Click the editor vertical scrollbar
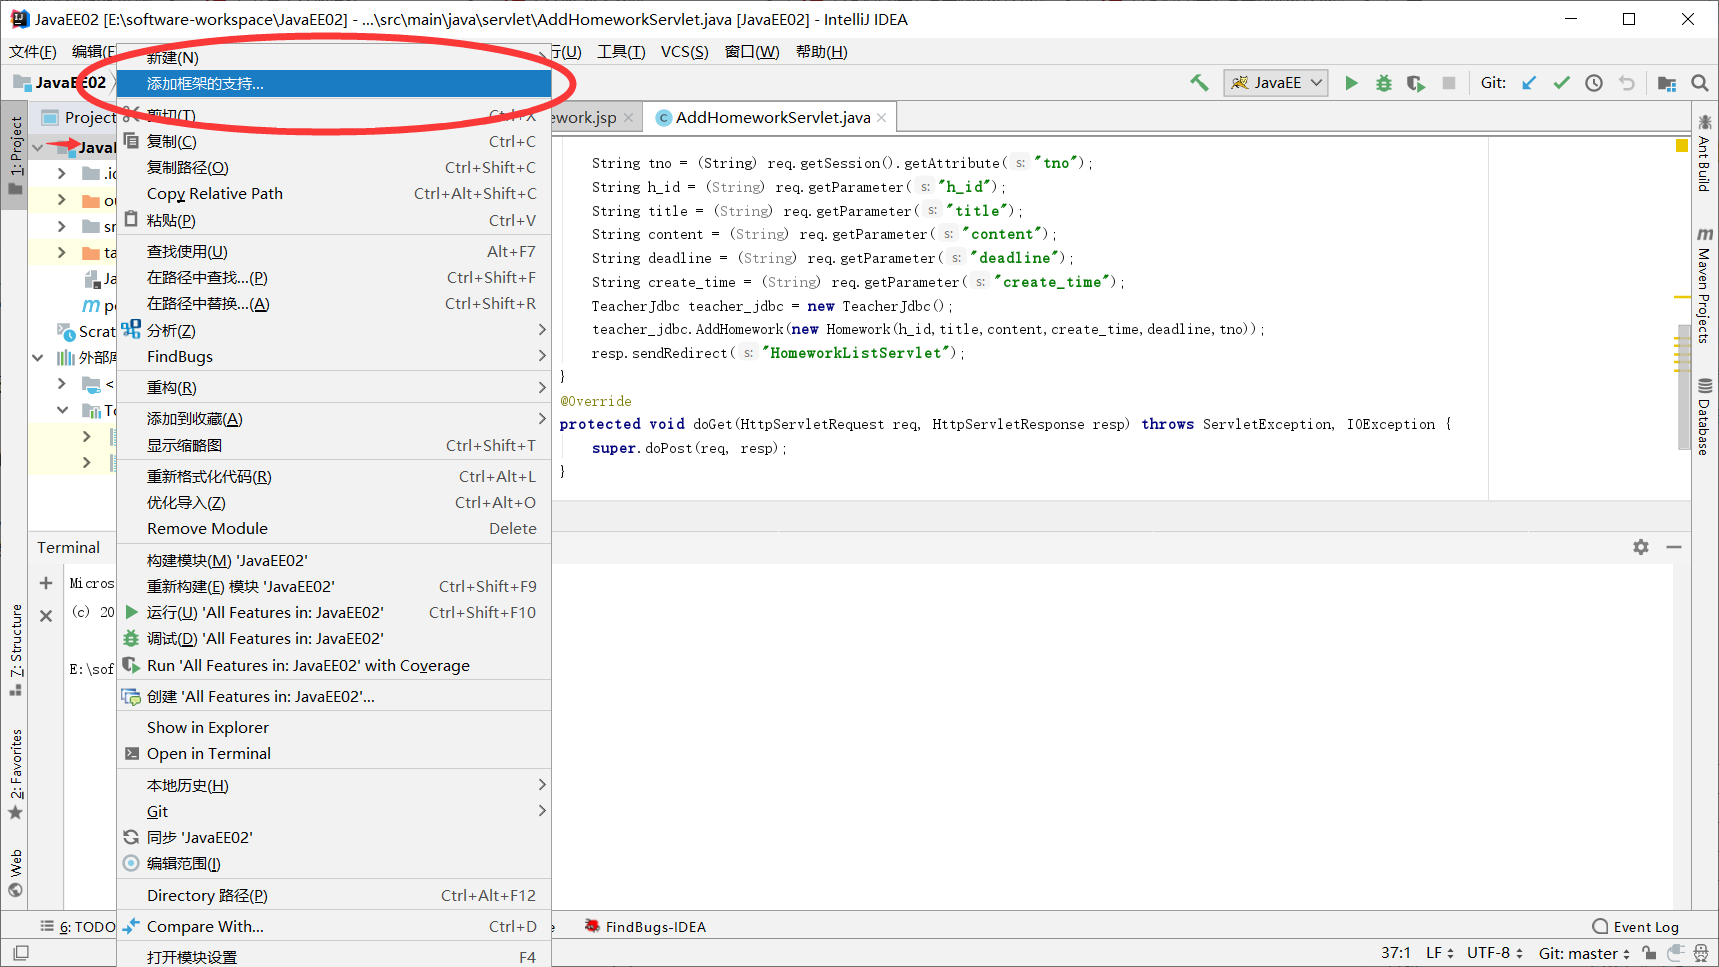This screenshot has height=967, width=1719. coord(1683,388)
